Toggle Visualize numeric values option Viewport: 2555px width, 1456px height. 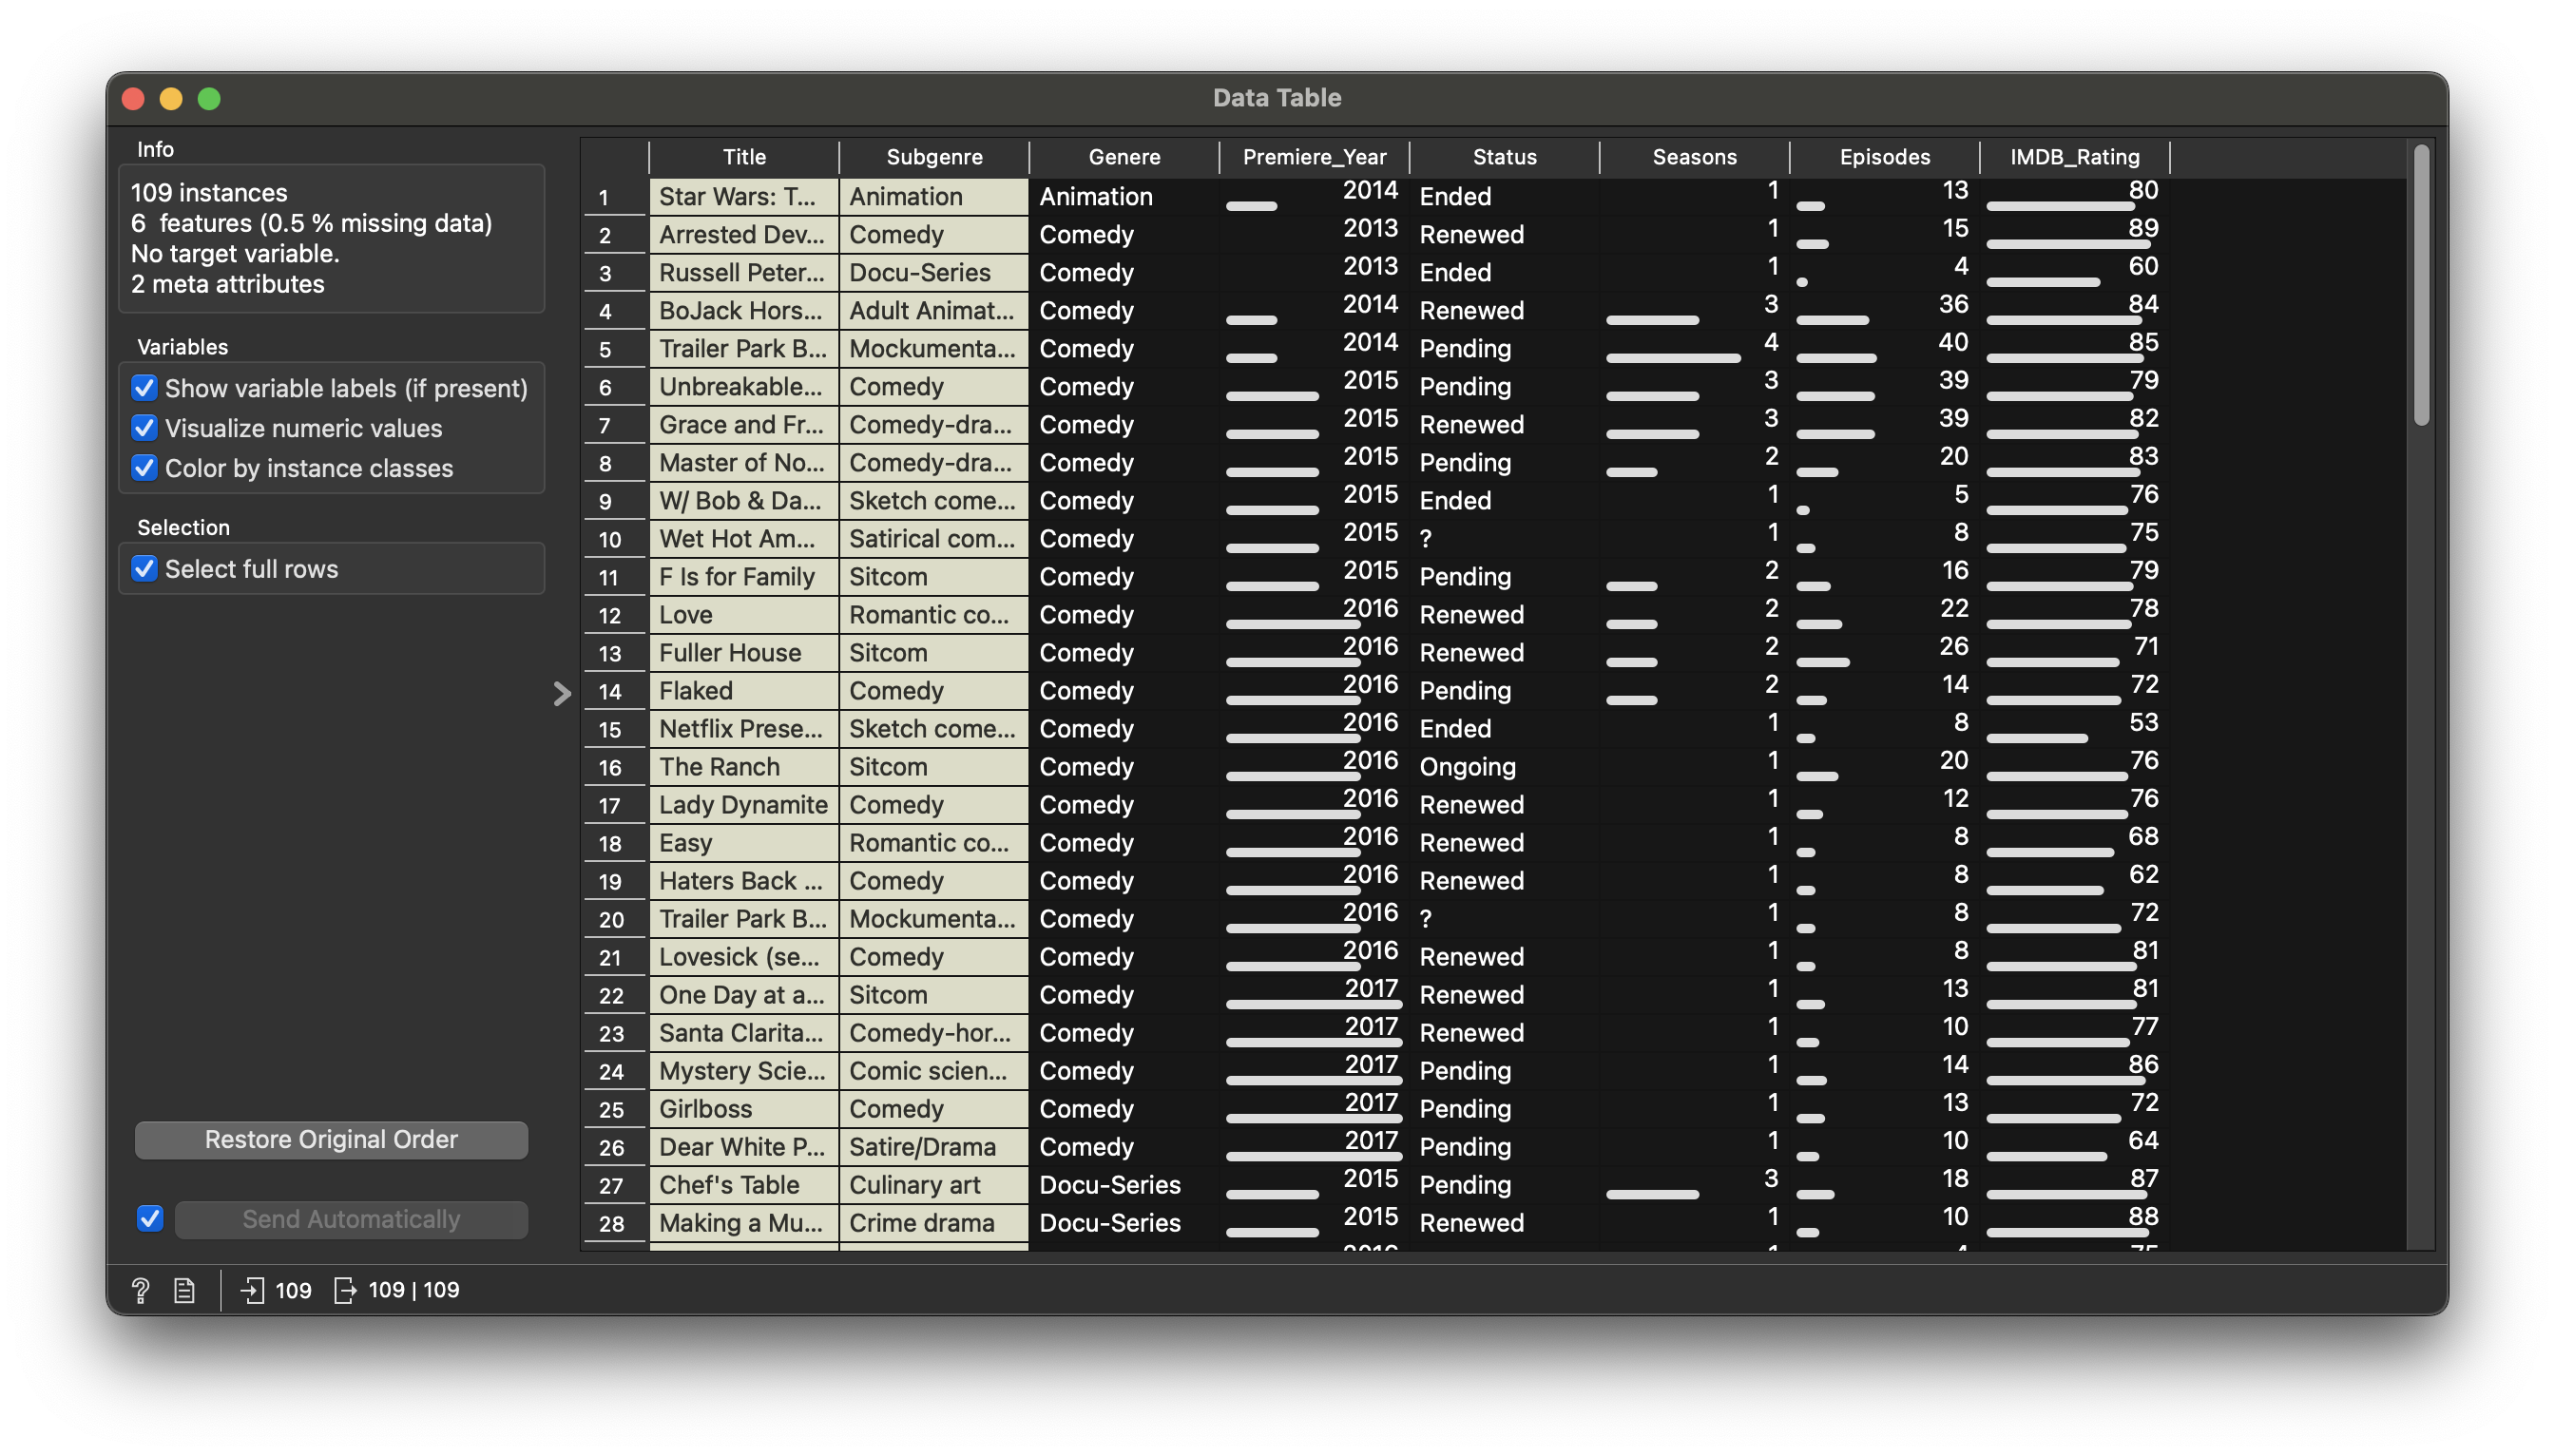[145, 428]
